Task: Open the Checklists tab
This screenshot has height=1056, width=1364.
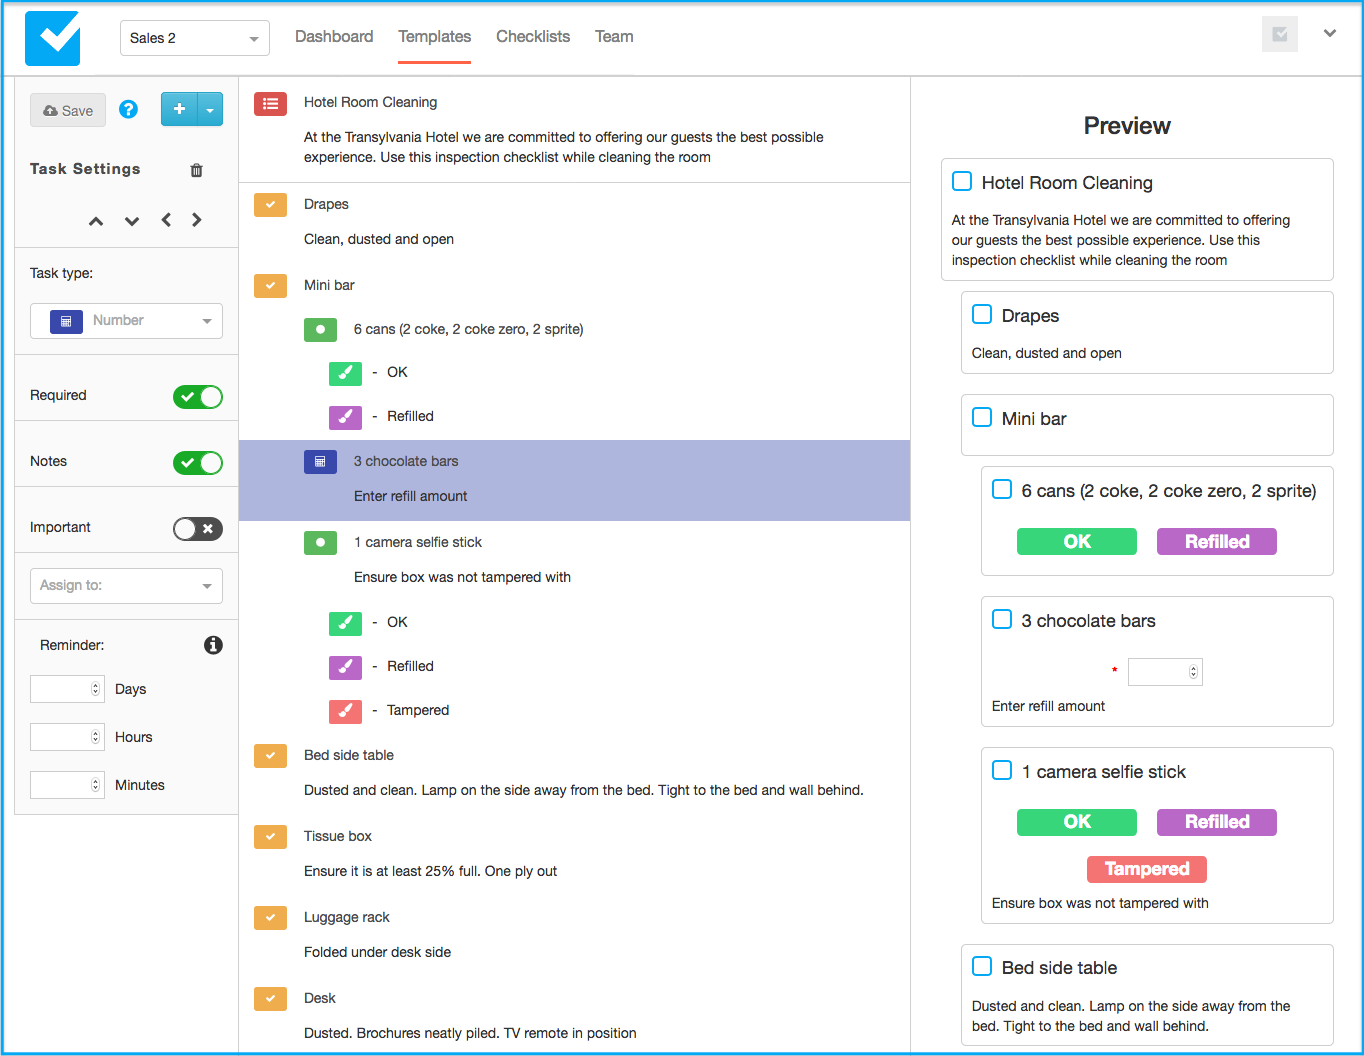Action: [x=533, y=37]
